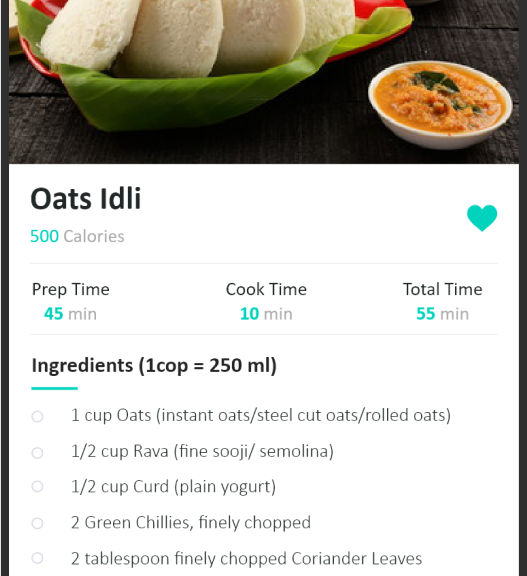Select the 45 min prep value
The height and width of the screenshot is (576, 527).
click(70, 314)
